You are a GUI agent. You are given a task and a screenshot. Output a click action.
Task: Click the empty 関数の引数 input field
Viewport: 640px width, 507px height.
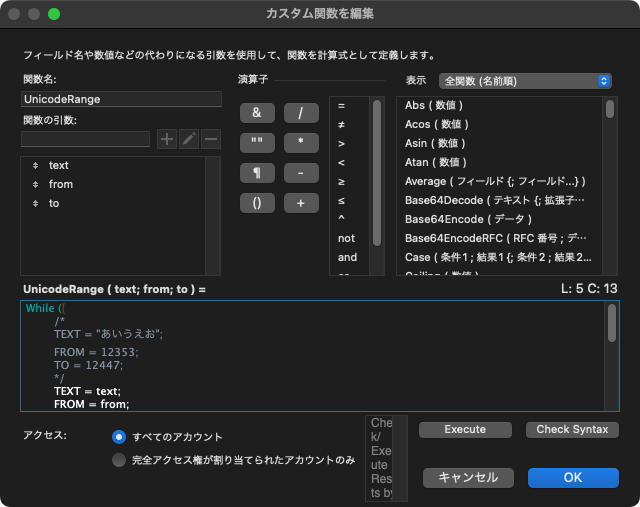(x=85, y=139)
